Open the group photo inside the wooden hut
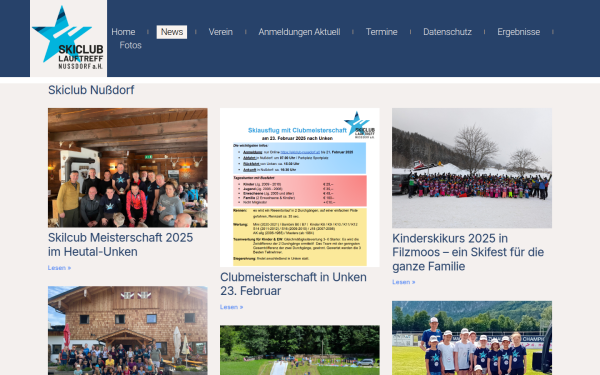Viewport: 600px width, 375px height. [x=128, y=168]
